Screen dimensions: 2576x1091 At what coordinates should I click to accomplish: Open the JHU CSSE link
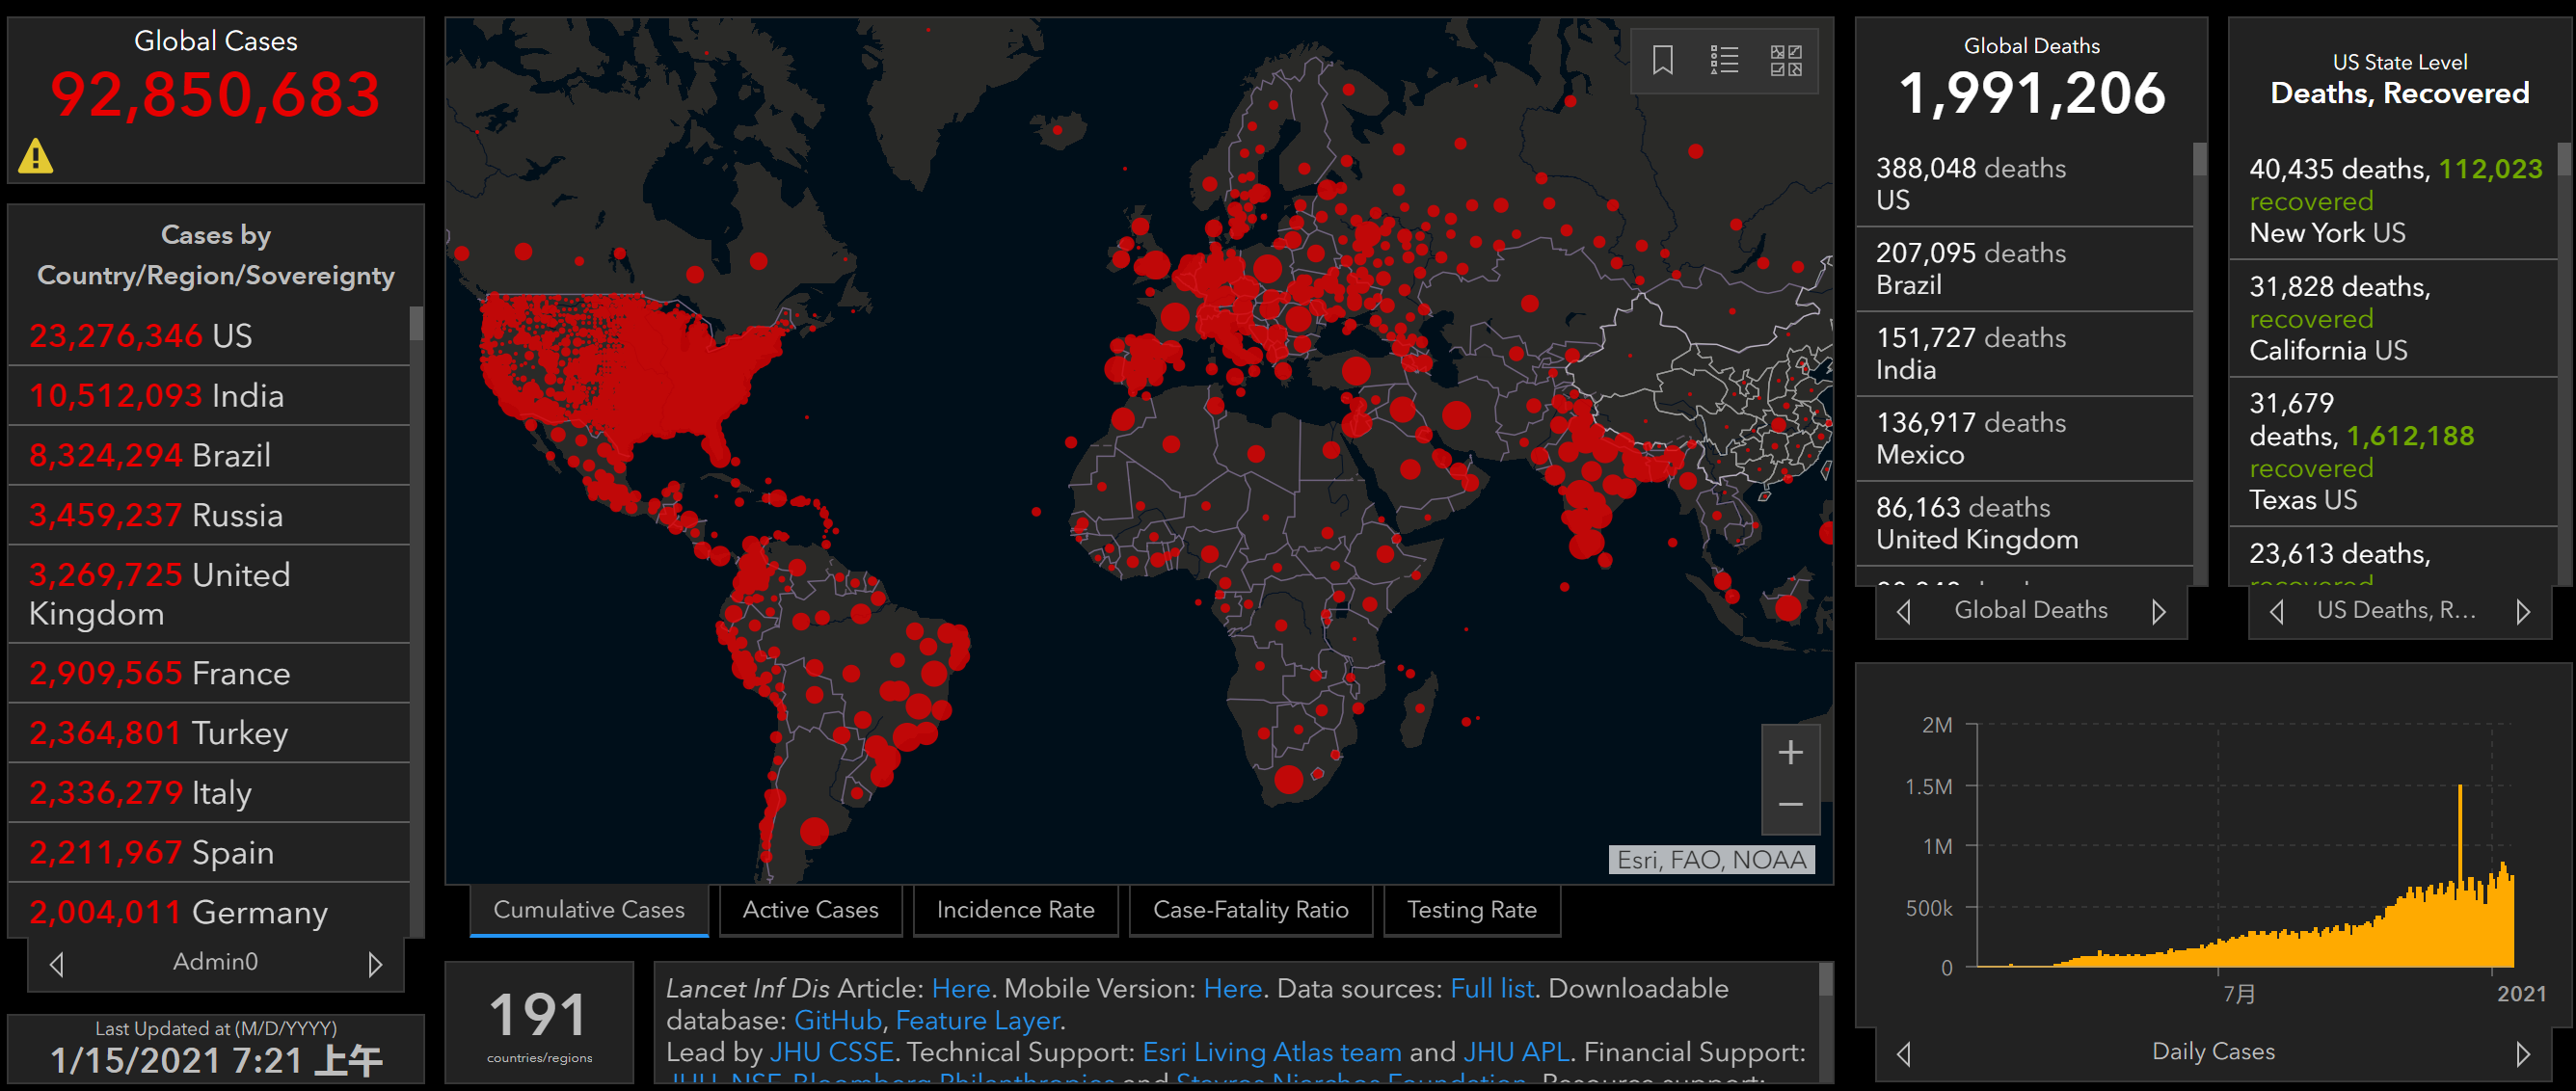(831, 1052)
